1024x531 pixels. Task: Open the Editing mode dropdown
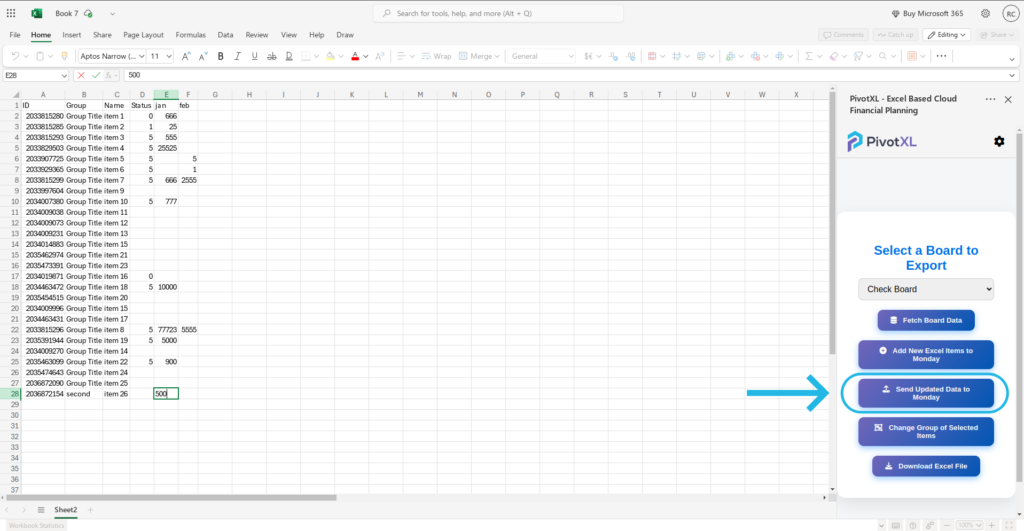946,35
